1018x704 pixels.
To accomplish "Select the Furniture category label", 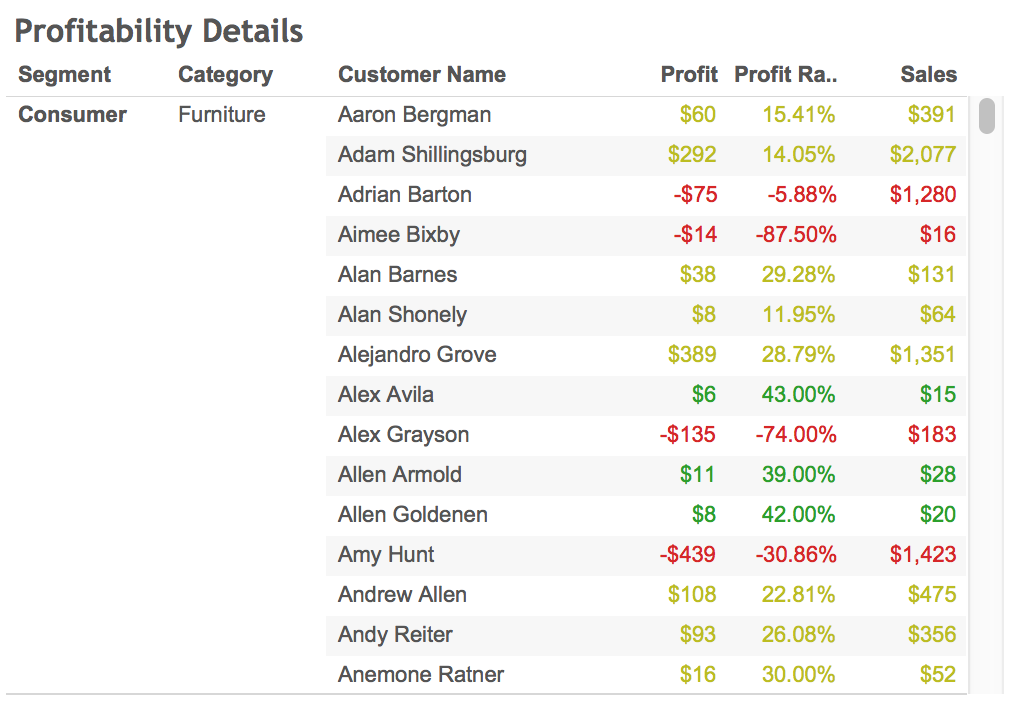I will (222, 114).
